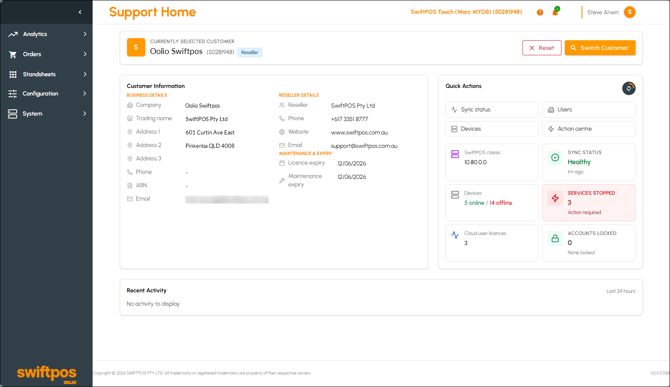Image resolution: width=670 pixels, height=387 pixels.
Task: Click the Sync Status green check icon
Action: pyautogui.click(x=555, y=158)
